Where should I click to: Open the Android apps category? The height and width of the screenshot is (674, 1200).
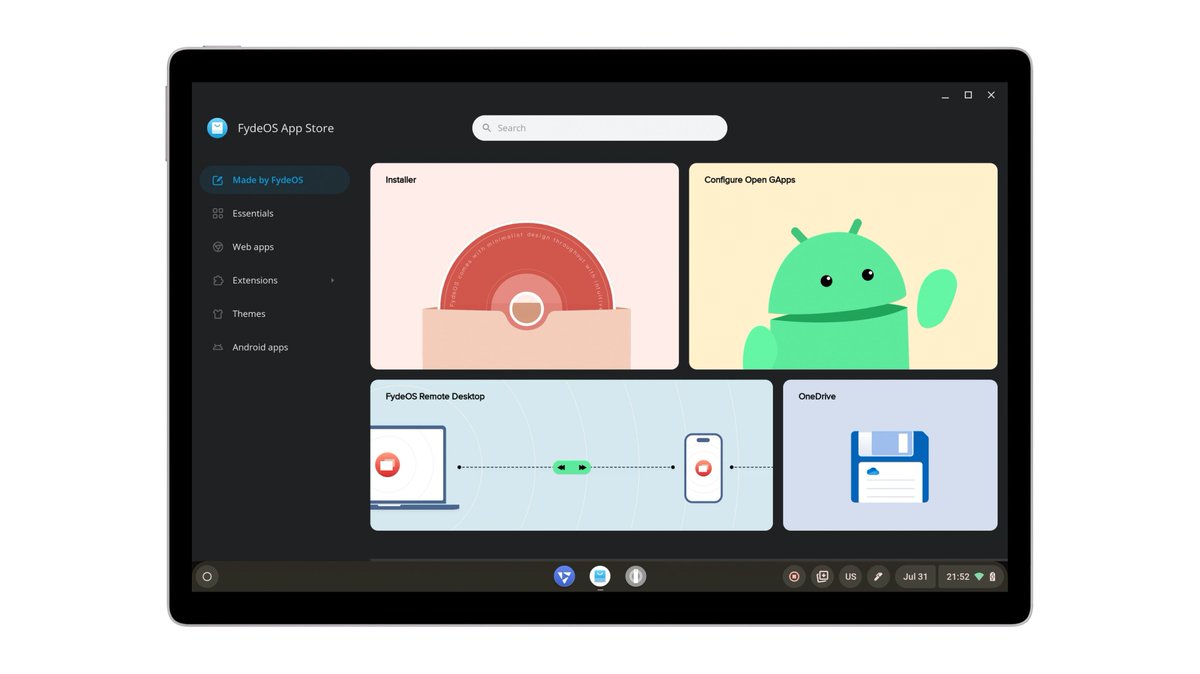[274, 347]
